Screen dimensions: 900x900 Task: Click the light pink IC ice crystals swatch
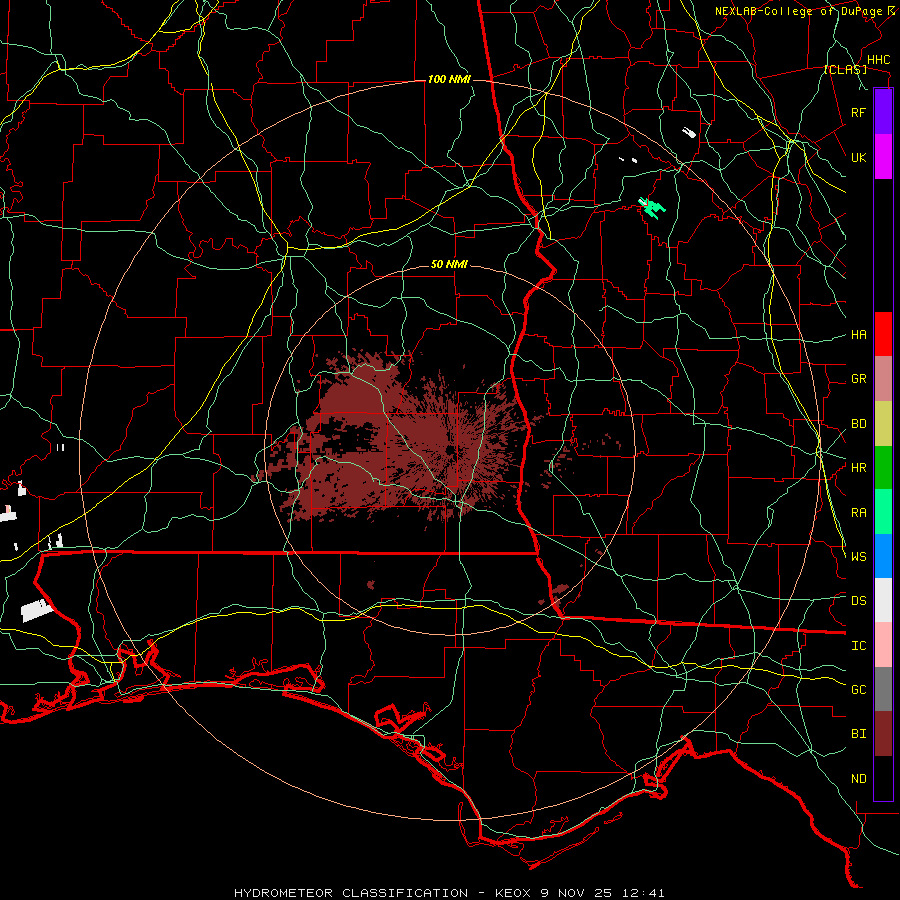(883, 645)
